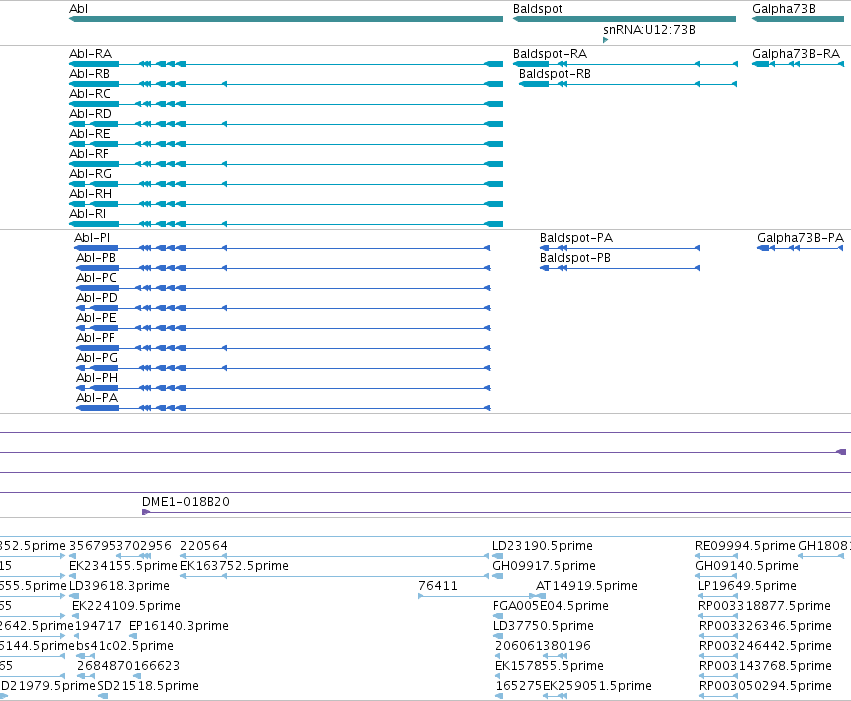Select the RP003326346.5prime EST label
Viewport: 851px width, 701px height.
pyautogui.click(x=765, y=626)
